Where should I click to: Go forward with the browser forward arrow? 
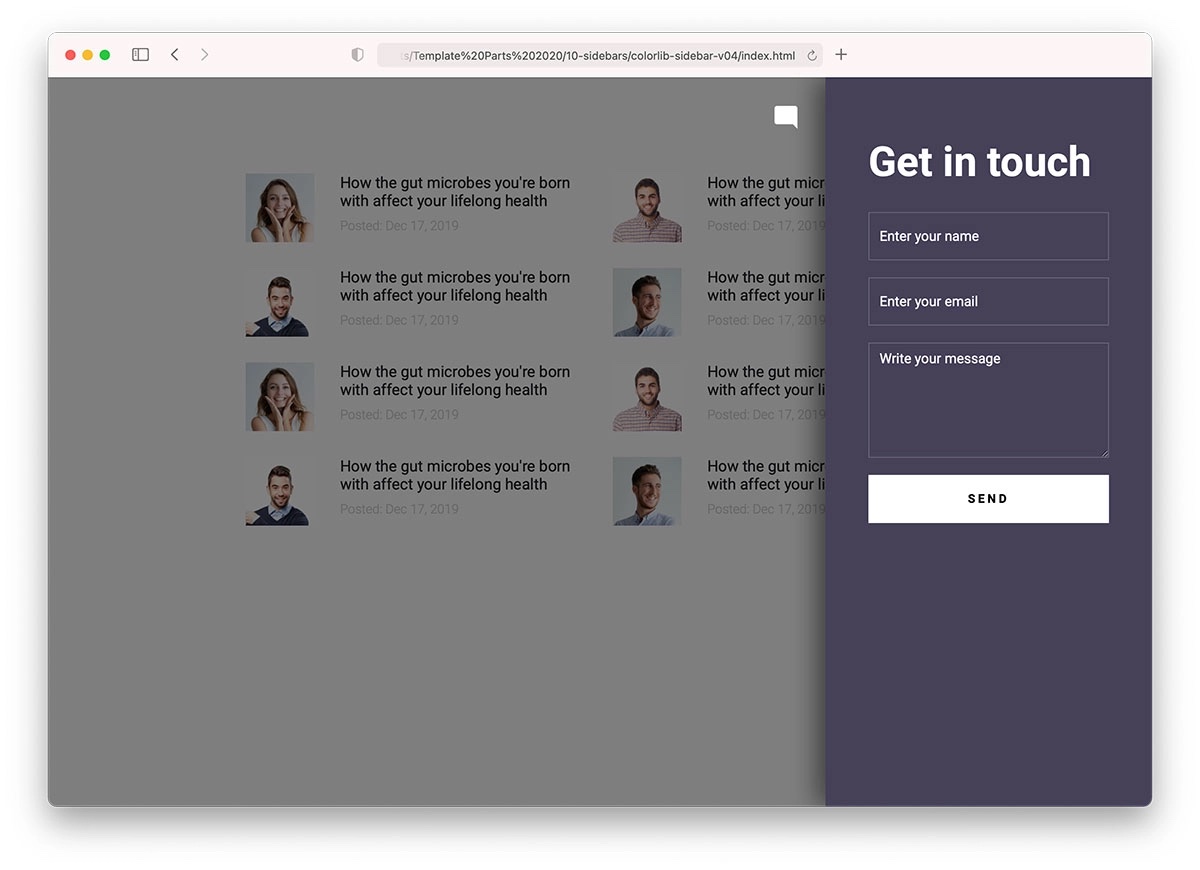click(205, 55)
